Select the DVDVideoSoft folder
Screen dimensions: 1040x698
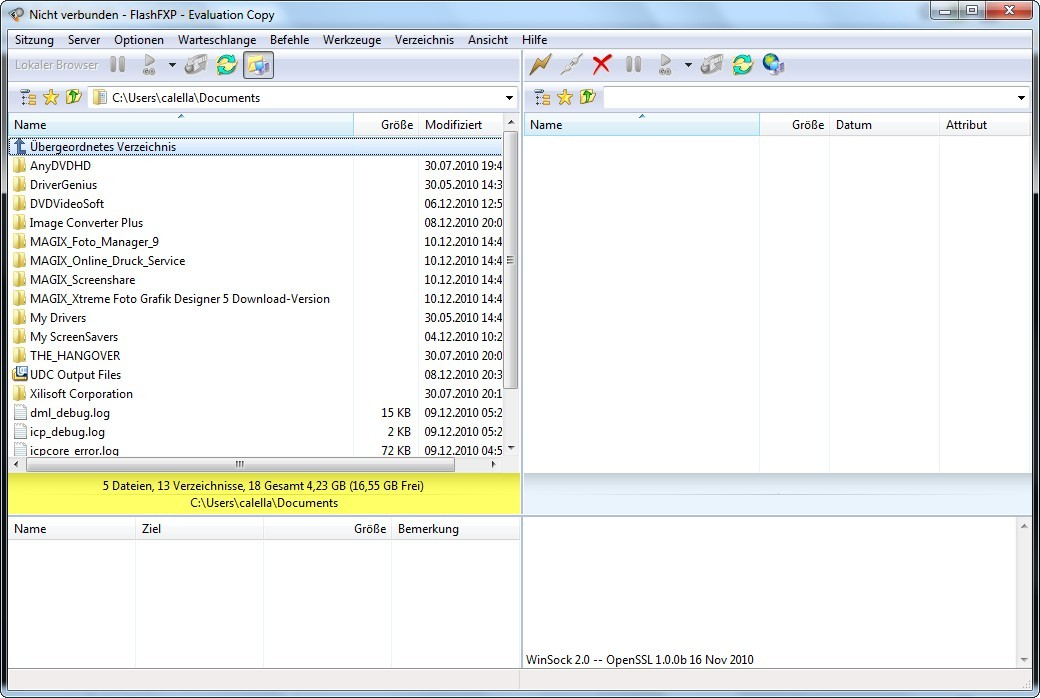[66, 204]
